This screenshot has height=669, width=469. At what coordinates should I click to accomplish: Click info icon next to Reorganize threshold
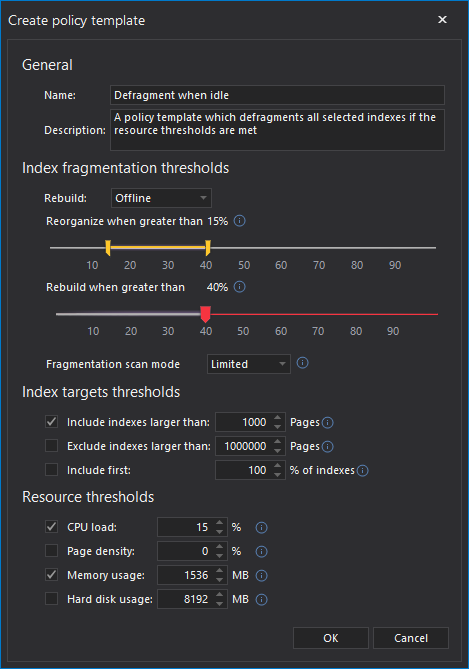239,221
